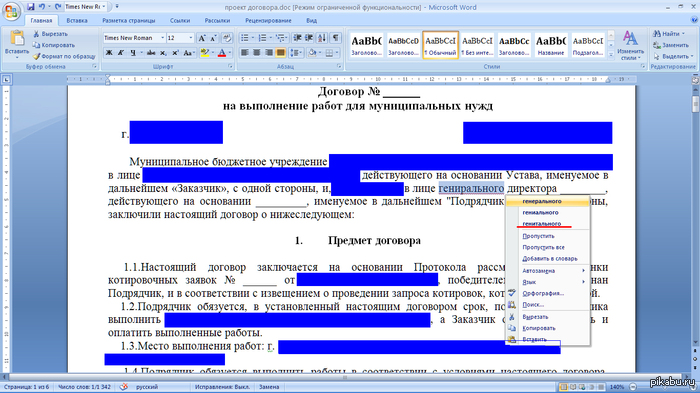Switch to the Рецензирование tab
The width and height of the screenshot is (700, 393).
point(268,21)
